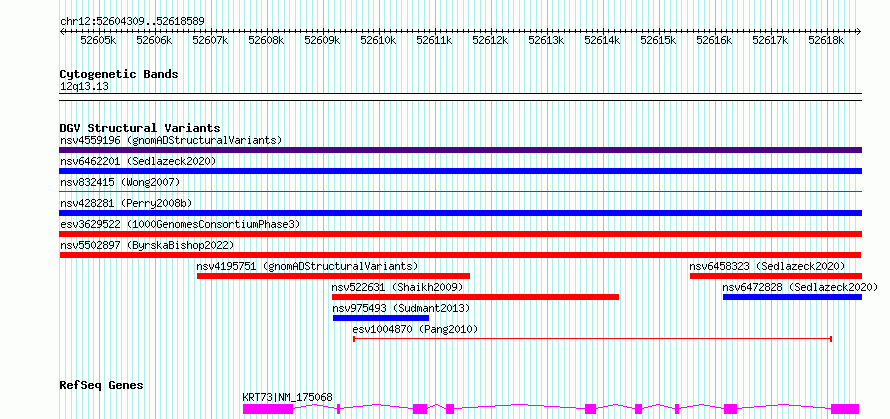Select the first large KRT73 exon block
The height and width of the screenshot is (419, 890).
click(x=268, y=409)
